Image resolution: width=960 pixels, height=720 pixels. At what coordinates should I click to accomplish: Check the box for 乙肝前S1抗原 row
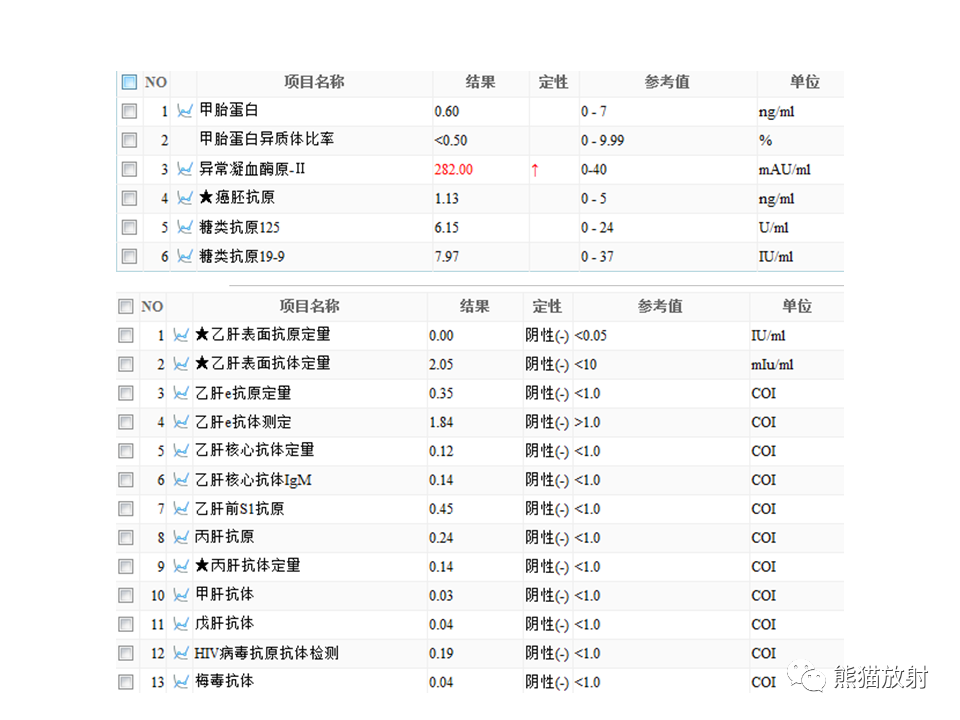(x=126, y=508)
